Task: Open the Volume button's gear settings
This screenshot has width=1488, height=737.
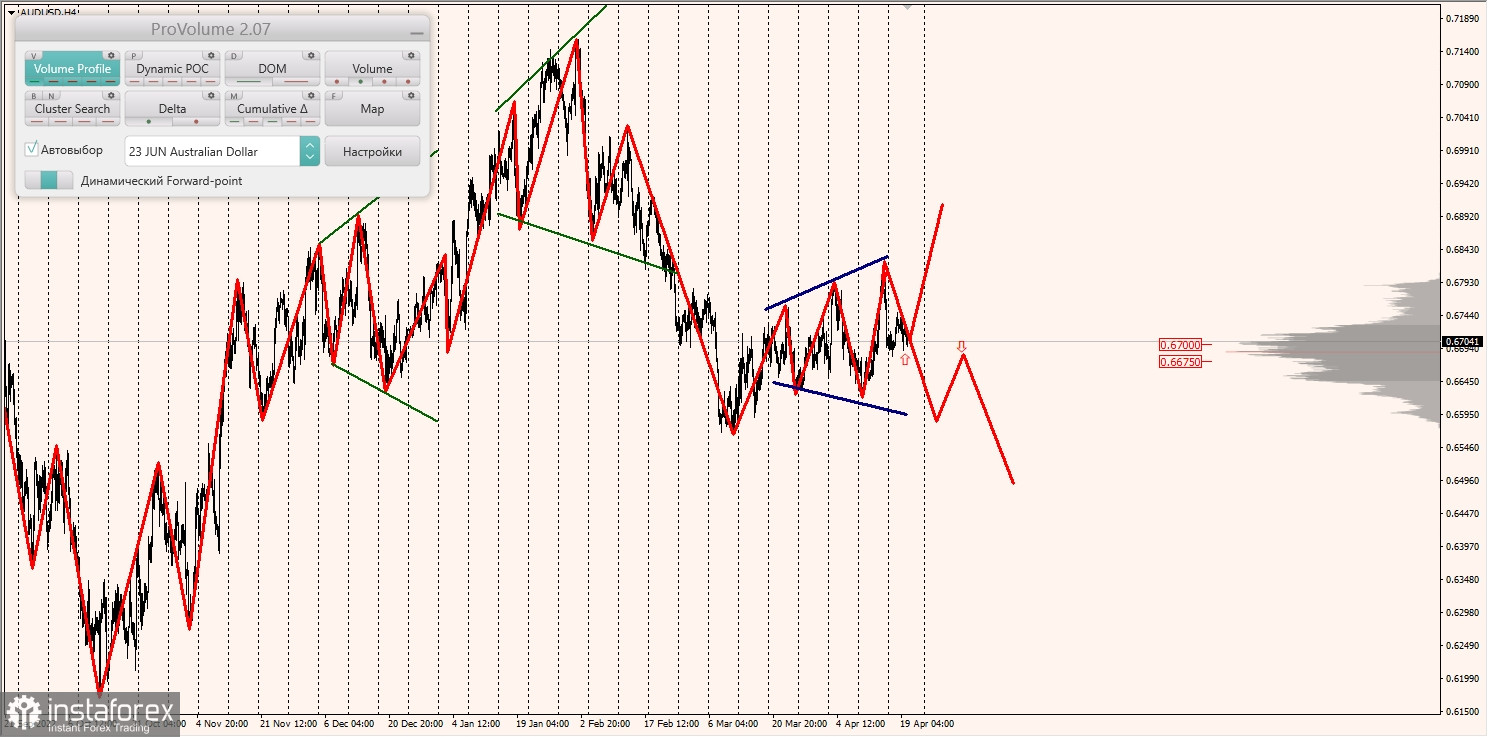Action: click(411, 55)
